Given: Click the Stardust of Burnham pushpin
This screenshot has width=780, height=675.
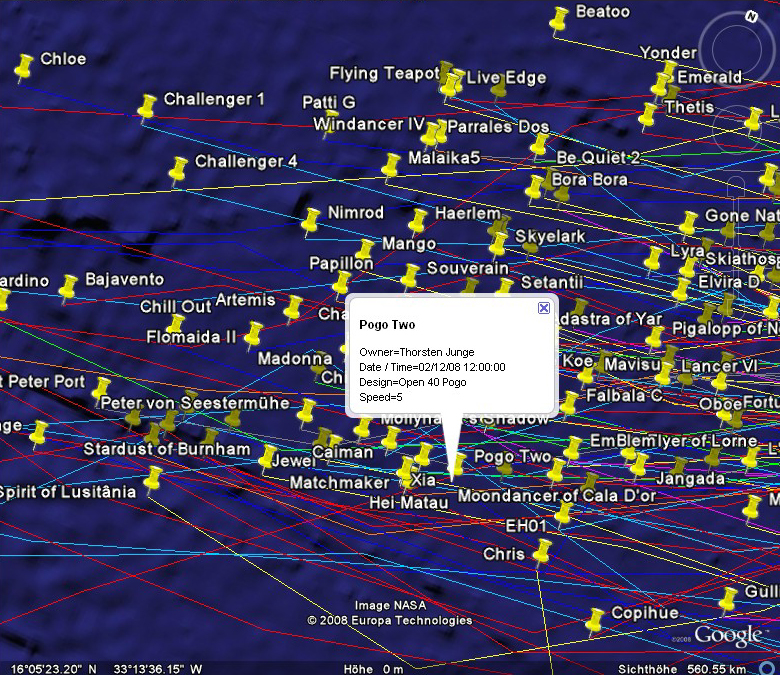Looking at the screenshot, I should point(267,457).
